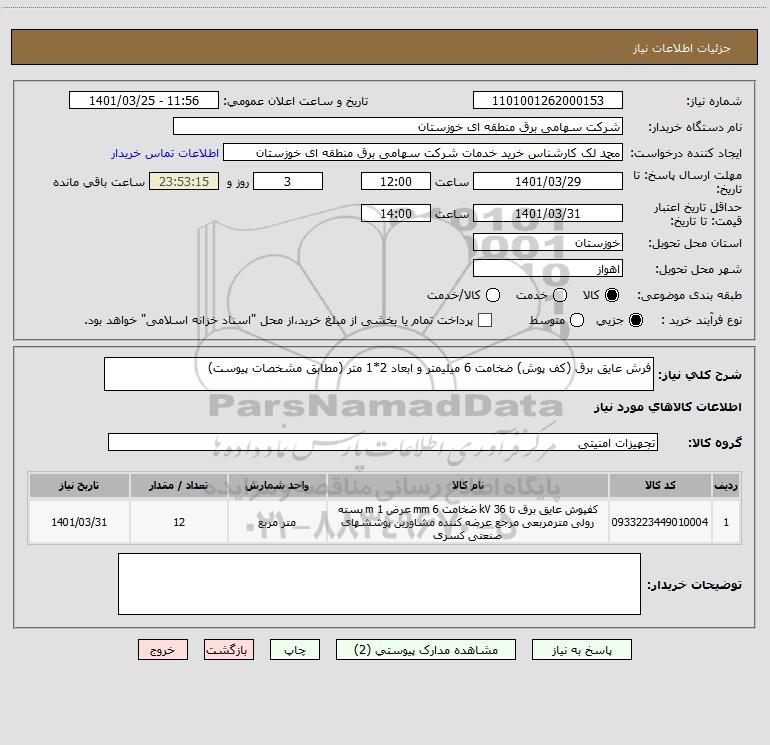
Task: Click the نام کالا column header
Action: [468, 486]
